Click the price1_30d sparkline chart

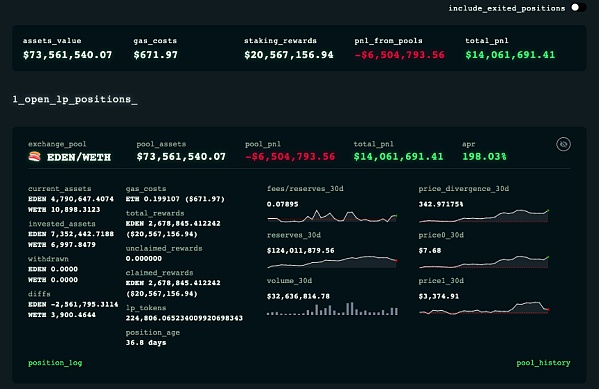484,308
